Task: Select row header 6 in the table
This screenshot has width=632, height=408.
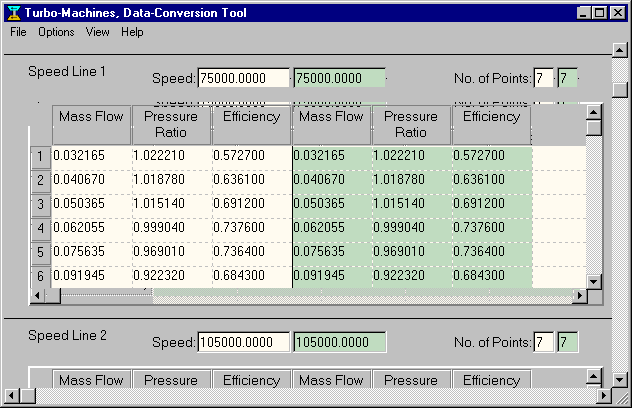Action: pyautogui.click(x=41, y=277)
